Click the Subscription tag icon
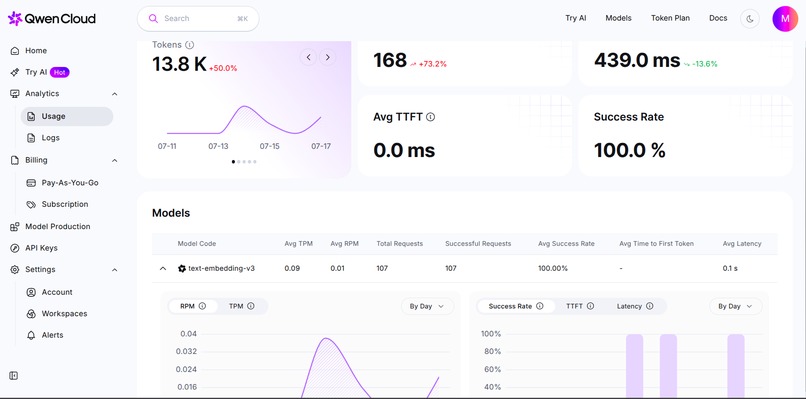Image resolution: width=806 pixels, height=399 pixels. coord(31,204)
